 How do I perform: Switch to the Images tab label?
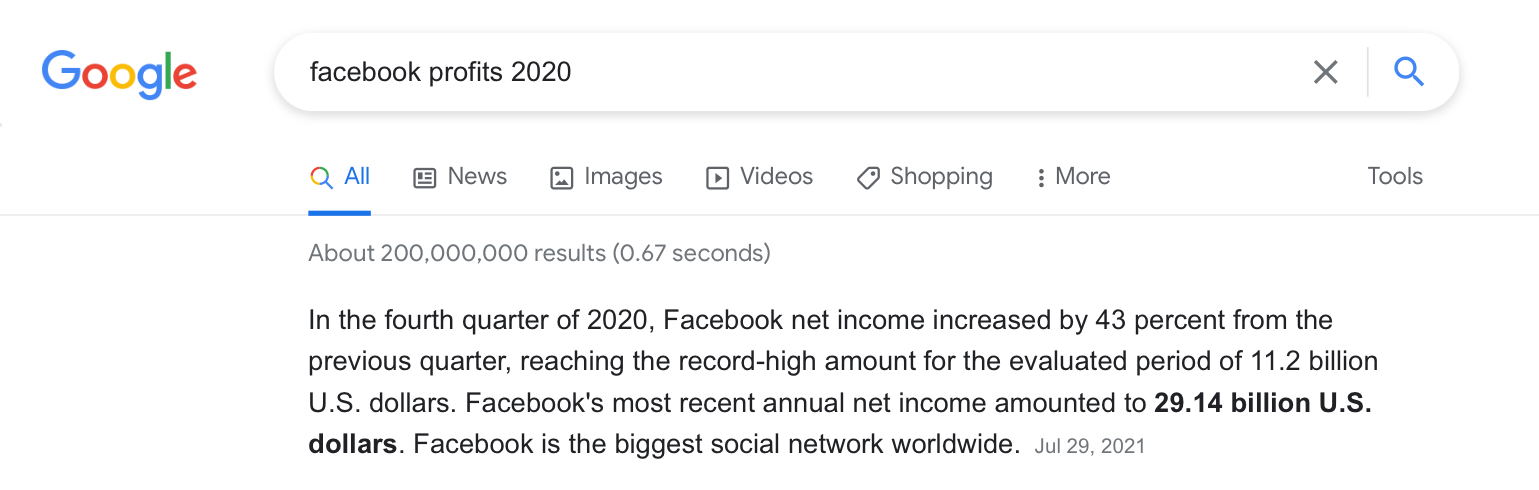[x=623, y=177]
